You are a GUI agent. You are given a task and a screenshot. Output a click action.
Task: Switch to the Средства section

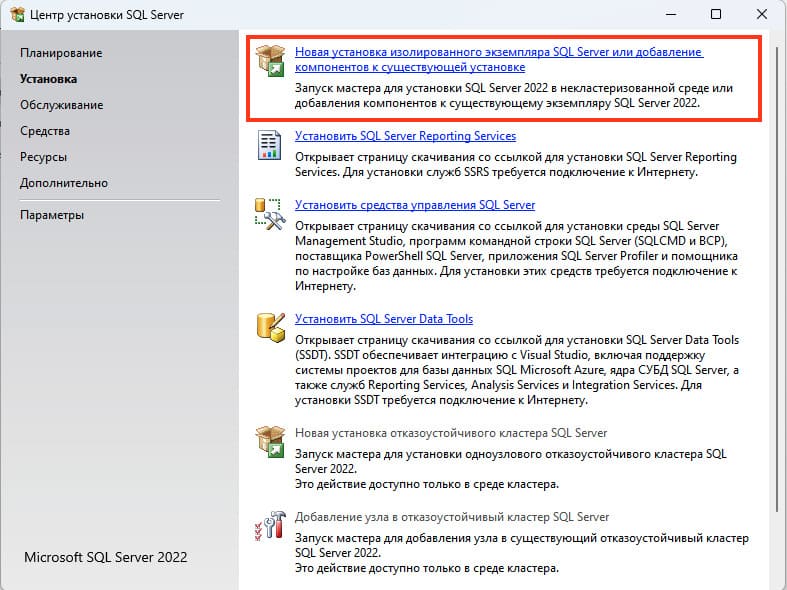pos(45,131)
